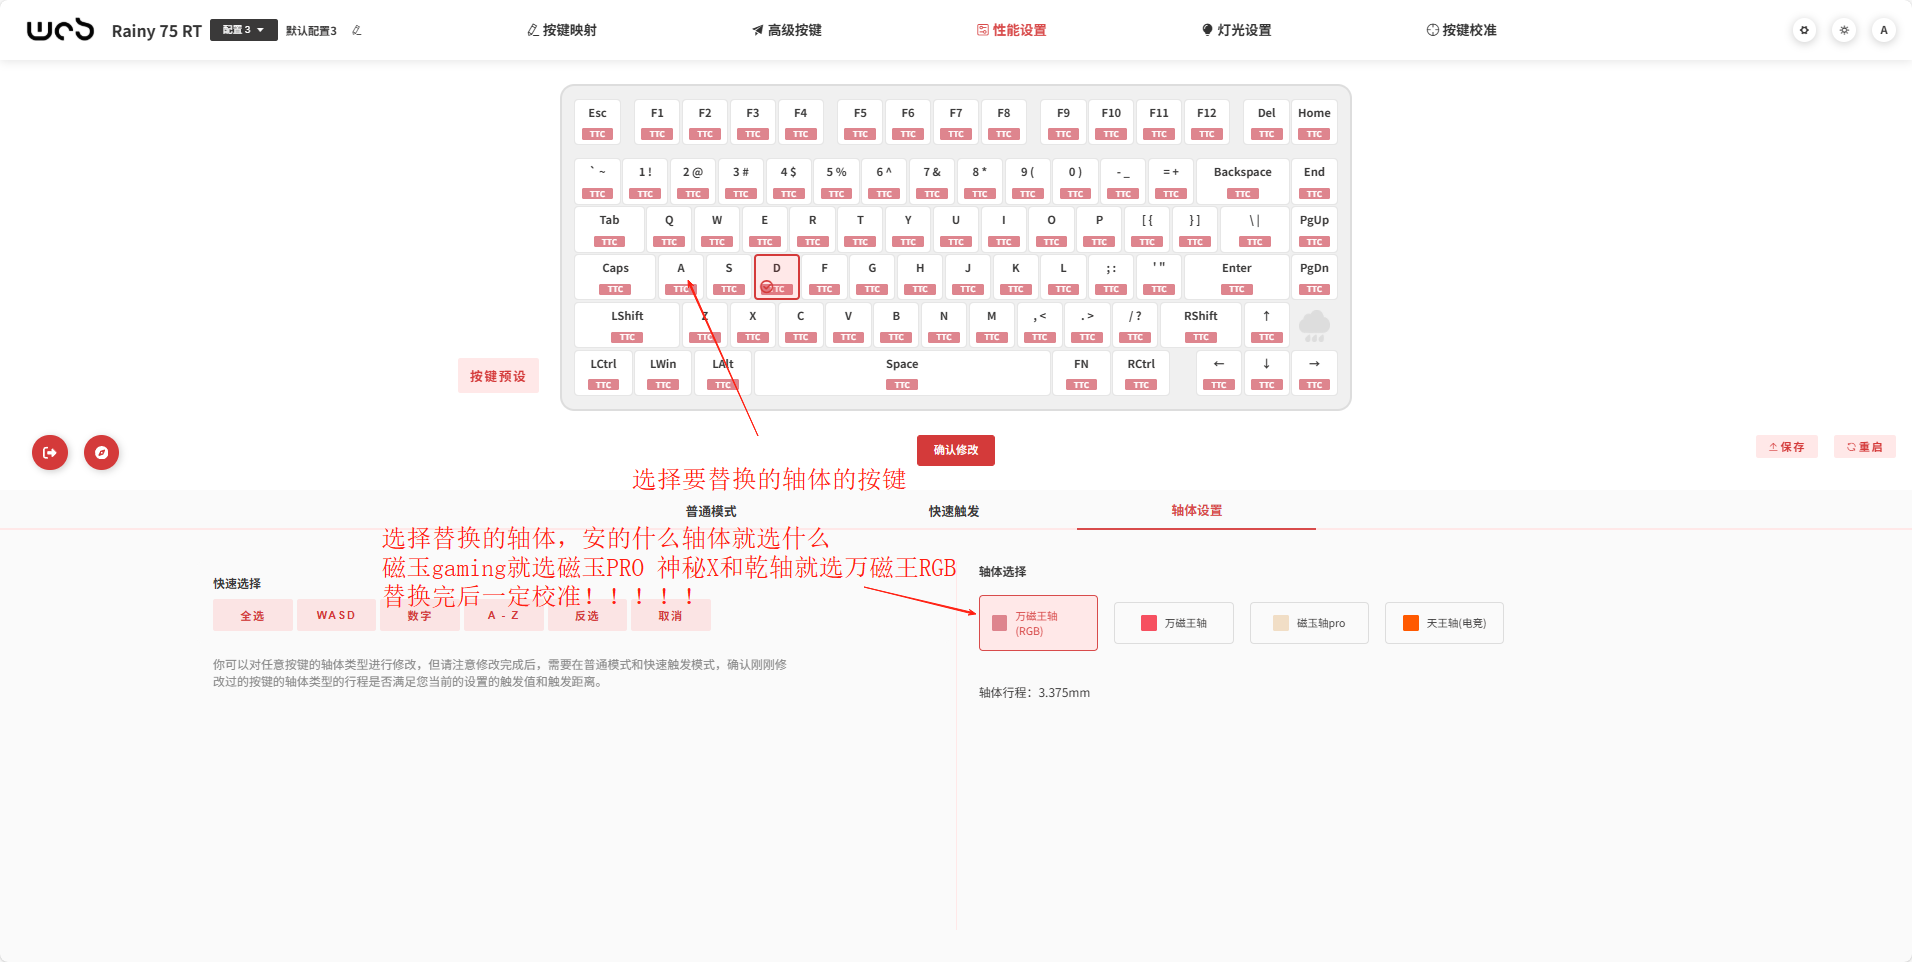
Task: Select the down arrow key
Action: [x=1266, y=373]
